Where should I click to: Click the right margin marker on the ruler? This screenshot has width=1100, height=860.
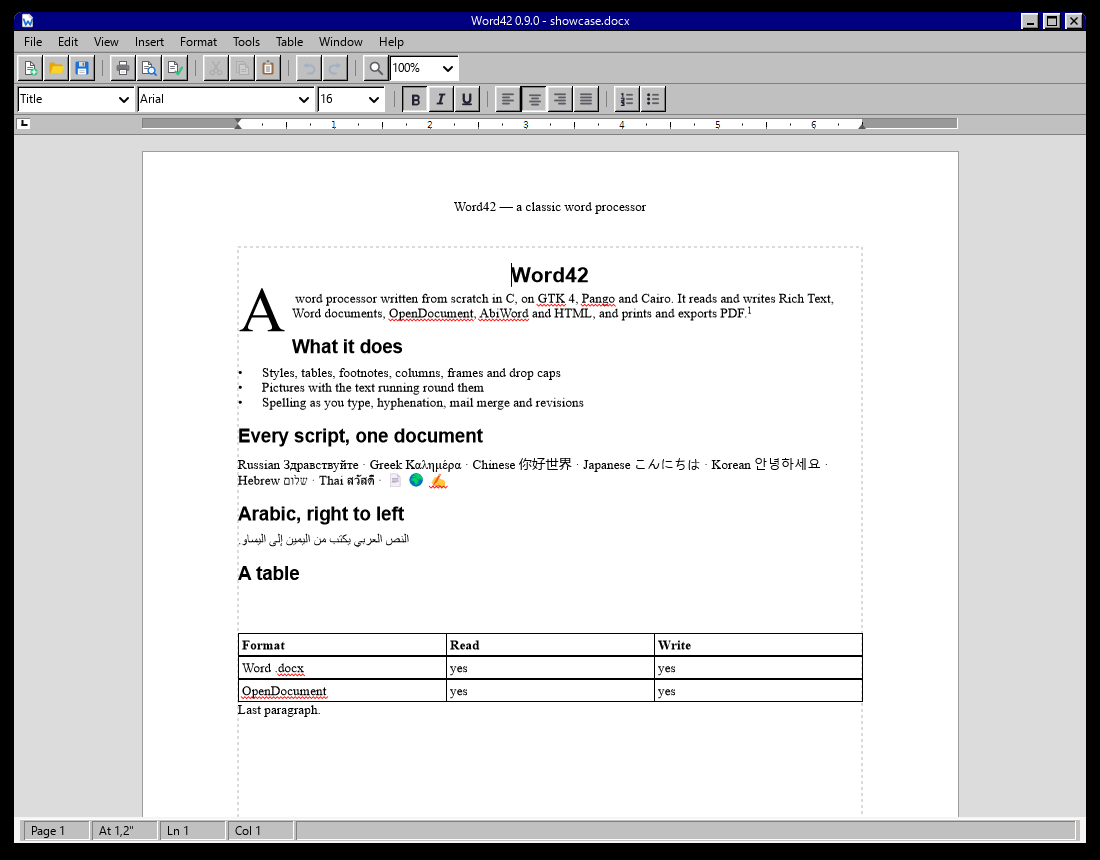tap(862, 124)
